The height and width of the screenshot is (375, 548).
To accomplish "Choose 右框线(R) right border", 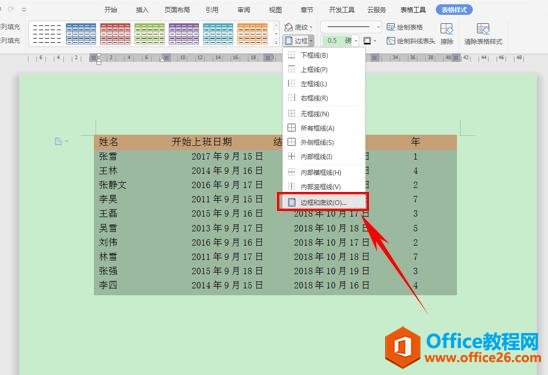I will click(324, 98).
